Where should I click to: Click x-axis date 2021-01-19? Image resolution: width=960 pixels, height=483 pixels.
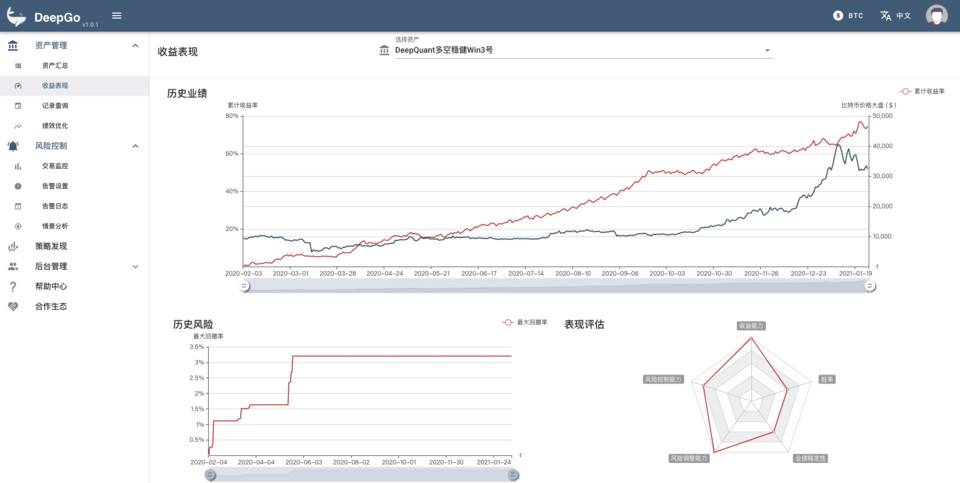(x=855, y=274)
